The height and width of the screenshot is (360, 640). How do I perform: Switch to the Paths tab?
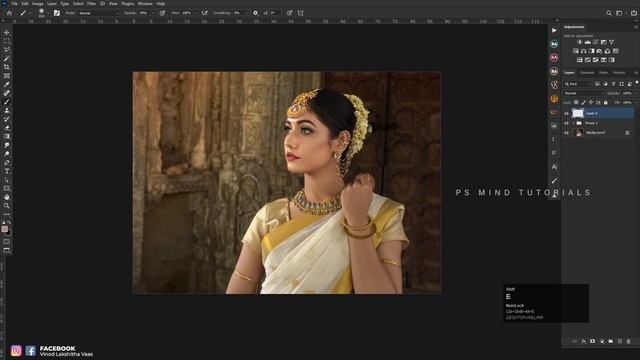coord(603,73)
